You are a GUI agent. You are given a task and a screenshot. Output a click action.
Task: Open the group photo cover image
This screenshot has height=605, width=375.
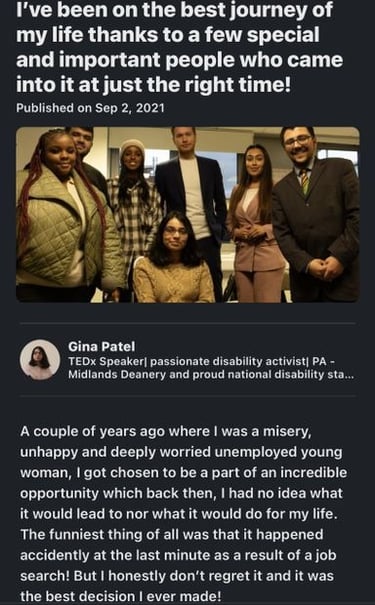pyautogui.click(x=188, y=215)
